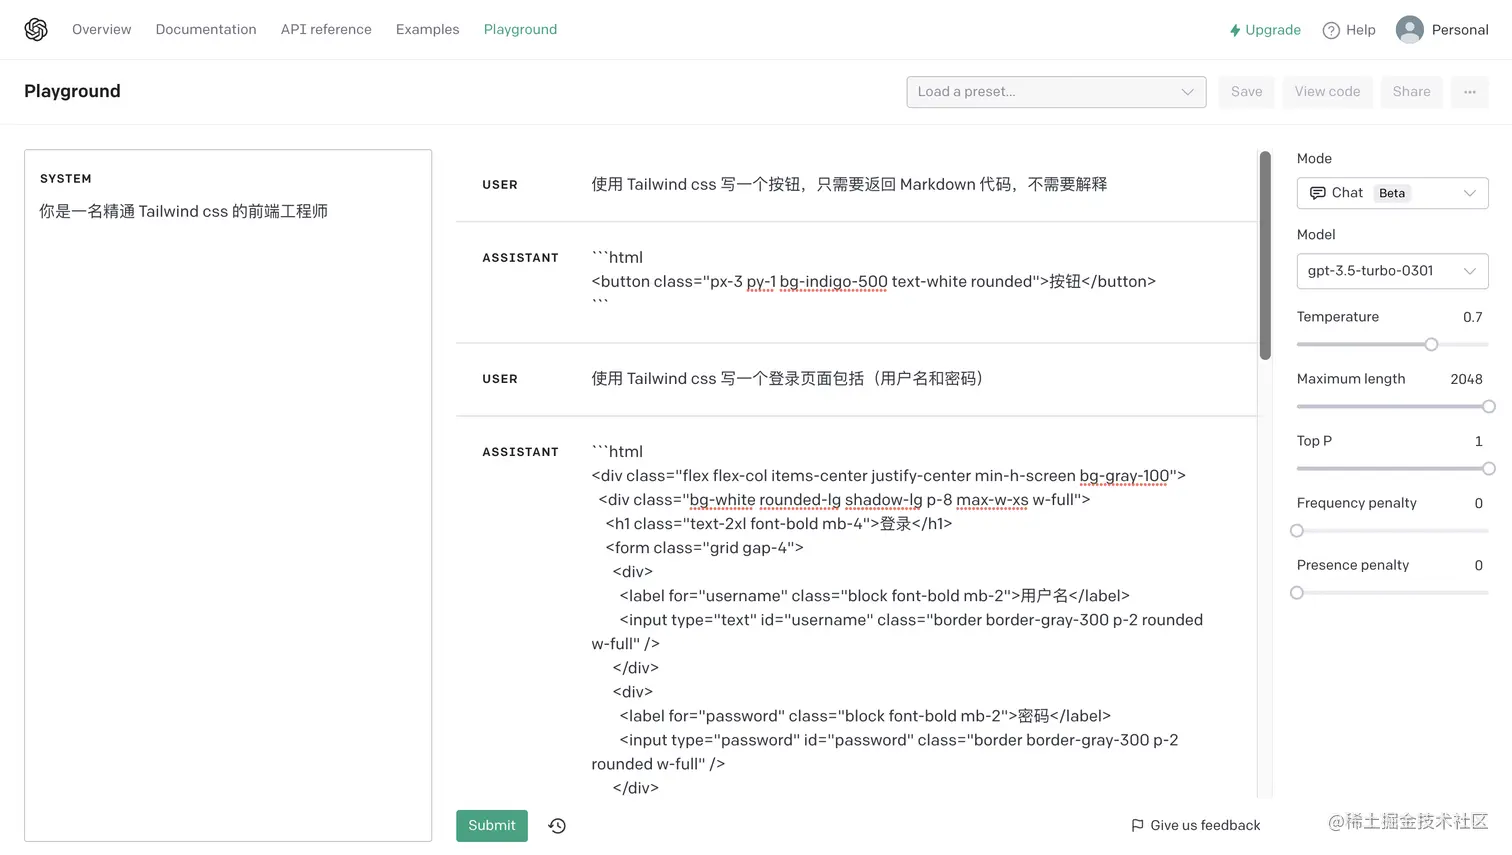Open more options via ellipsis icon
The height and width of the screenshot is (855, 1512).
coord(1469,91)
